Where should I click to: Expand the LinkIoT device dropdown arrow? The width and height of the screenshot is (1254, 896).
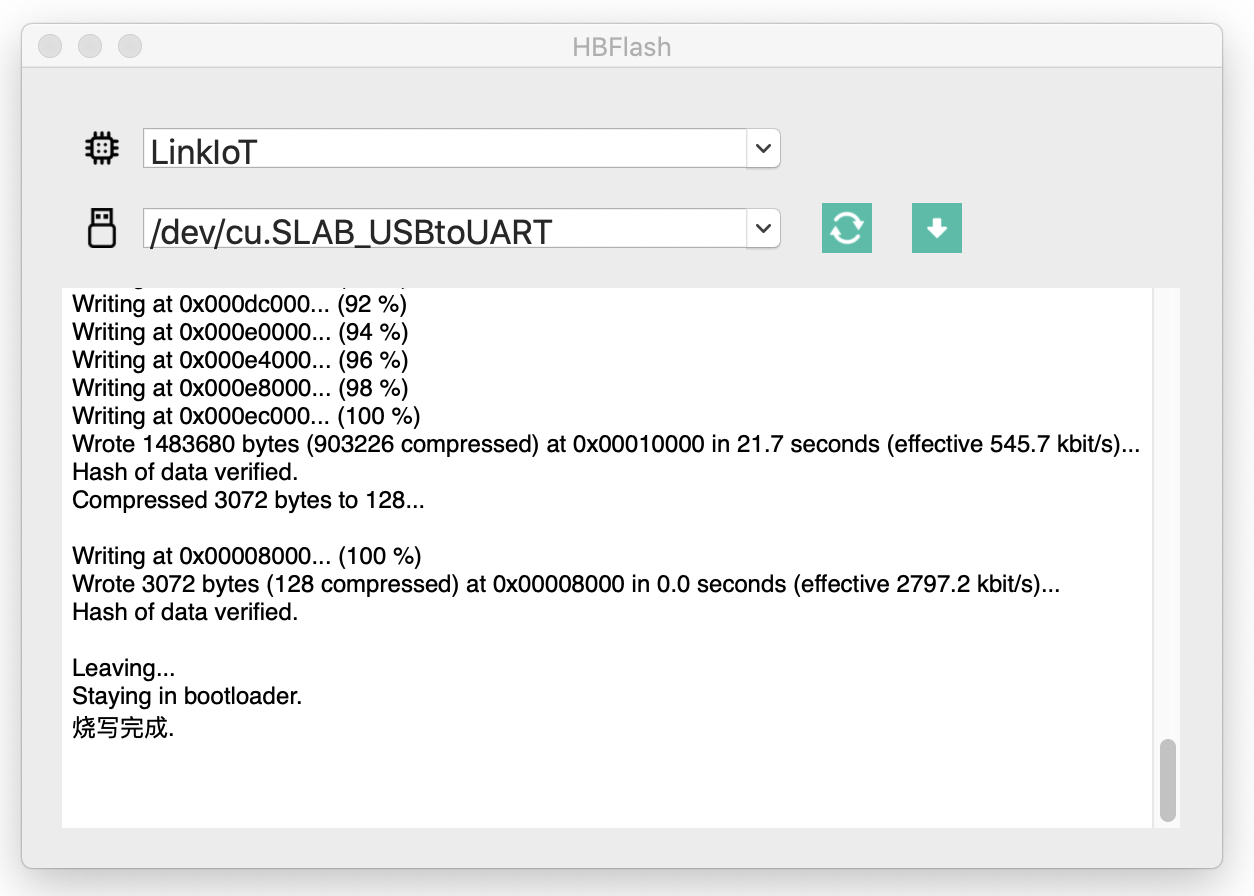[763, 148]
